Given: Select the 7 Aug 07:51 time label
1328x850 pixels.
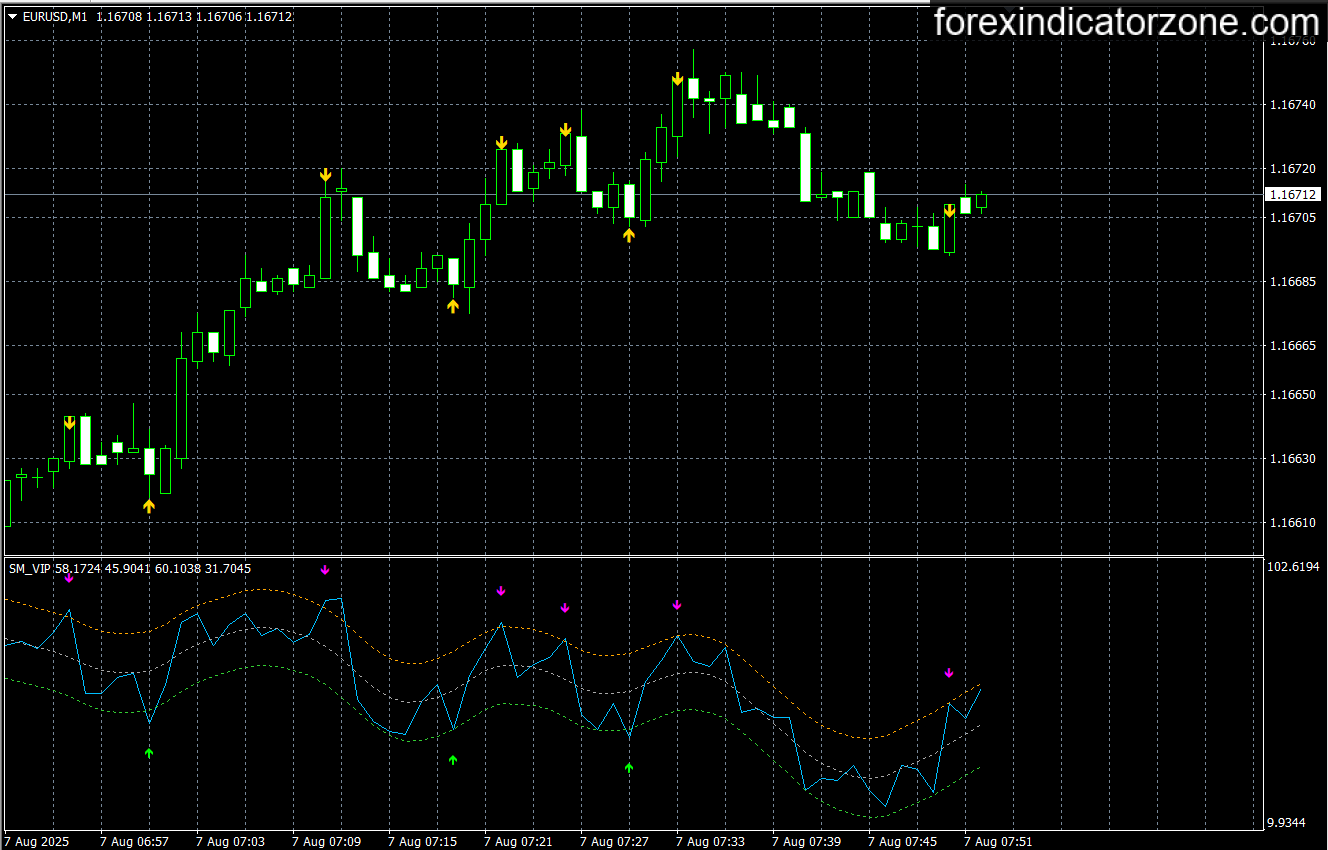Looking at the screenshot, I should (x=997, y=842).
